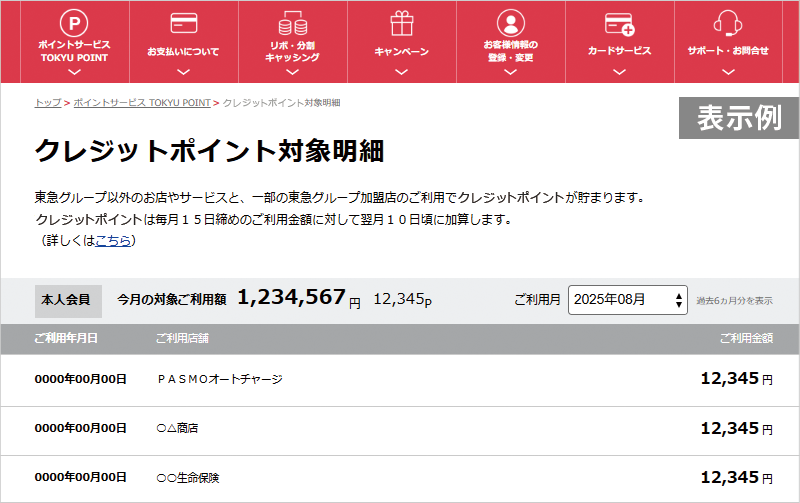Expand chevron under ポイントサービス TOKYU POINT
Screen dimensions: 800x503
pyautogui.click(x=74, y=71)
